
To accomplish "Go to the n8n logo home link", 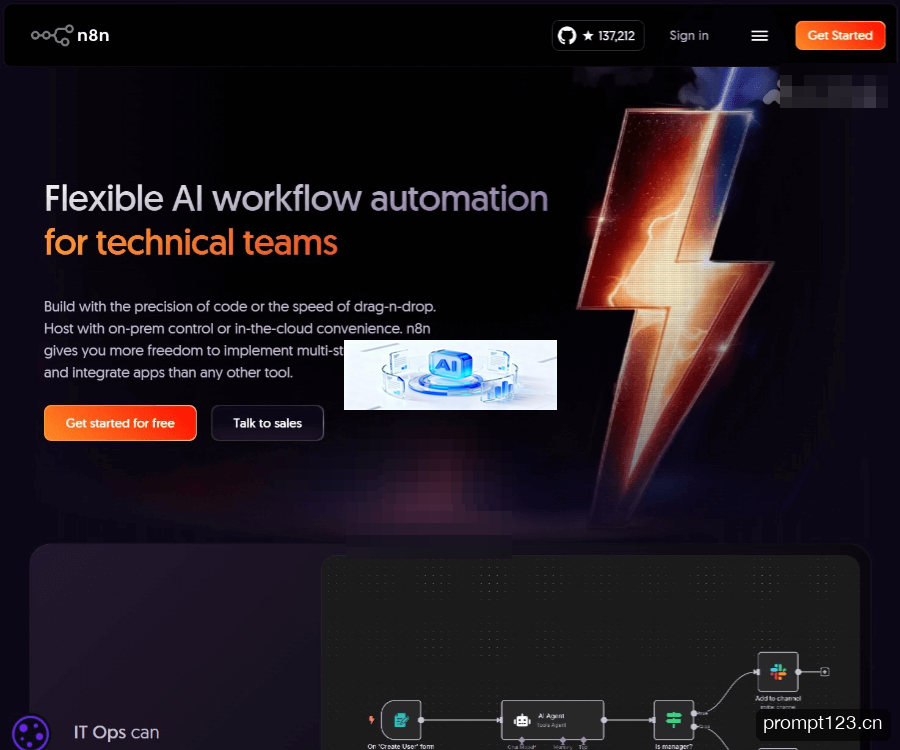I will point(70,35).
